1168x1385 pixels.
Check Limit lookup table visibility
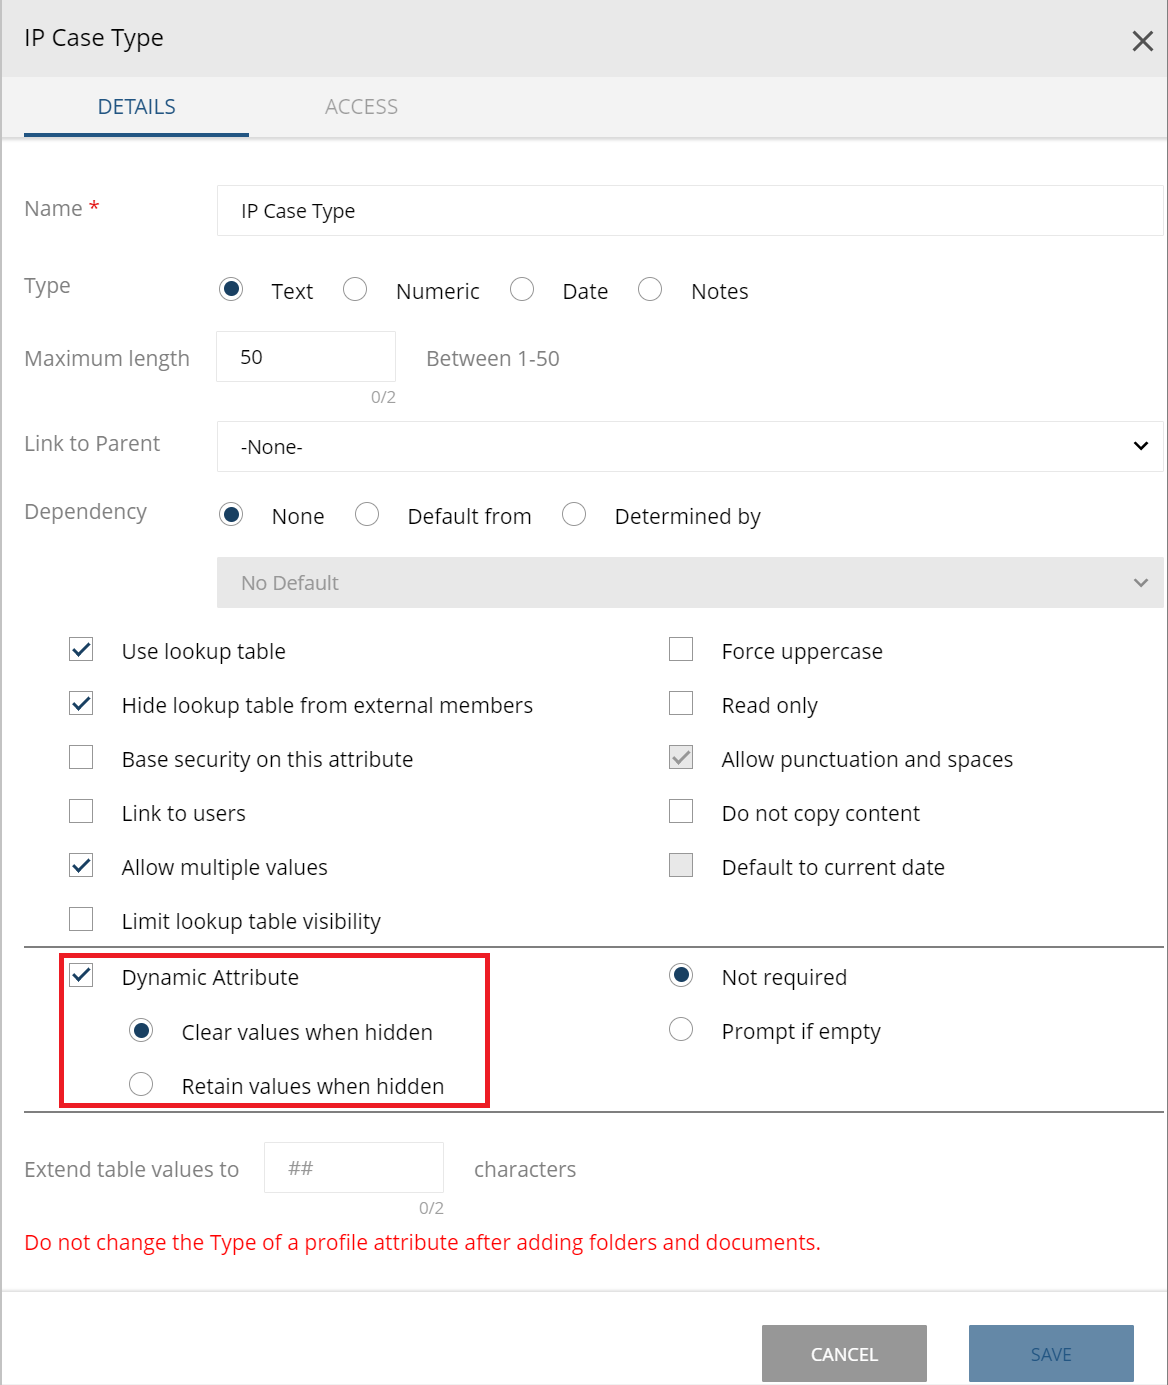pos(81,919)
